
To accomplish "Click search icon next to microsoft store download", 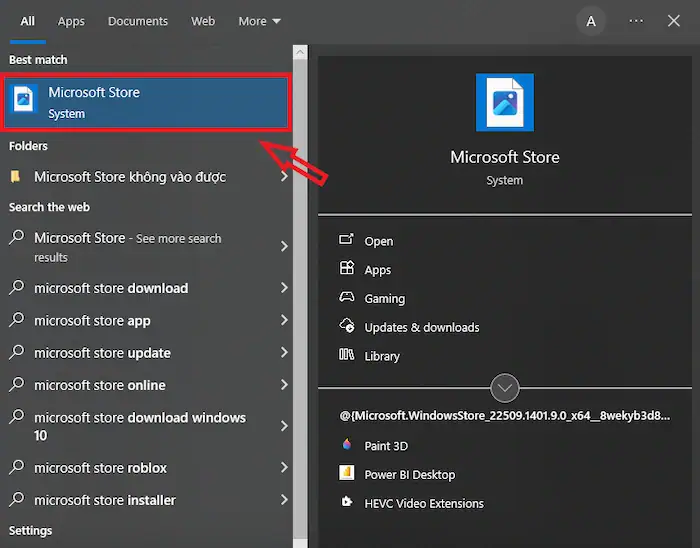I will click(17, 287).
